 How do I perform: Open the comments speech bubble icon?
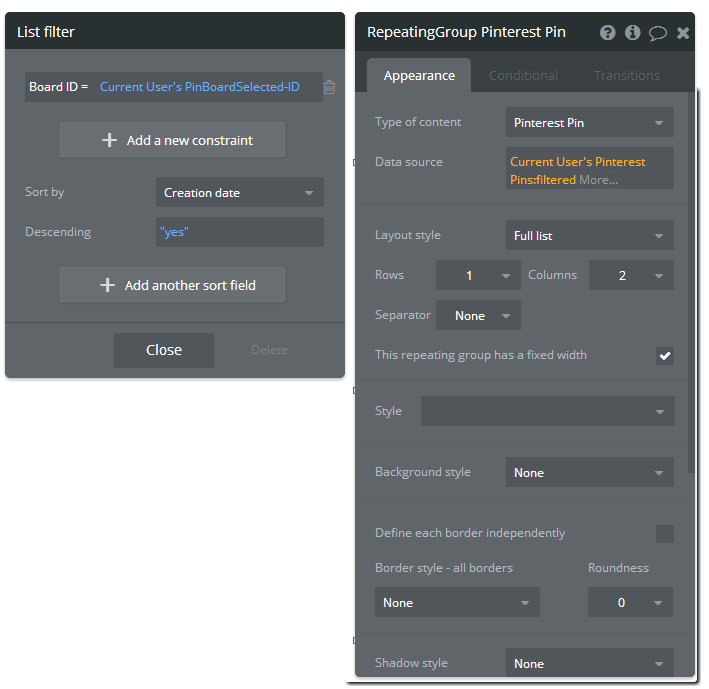pos(657,32)
